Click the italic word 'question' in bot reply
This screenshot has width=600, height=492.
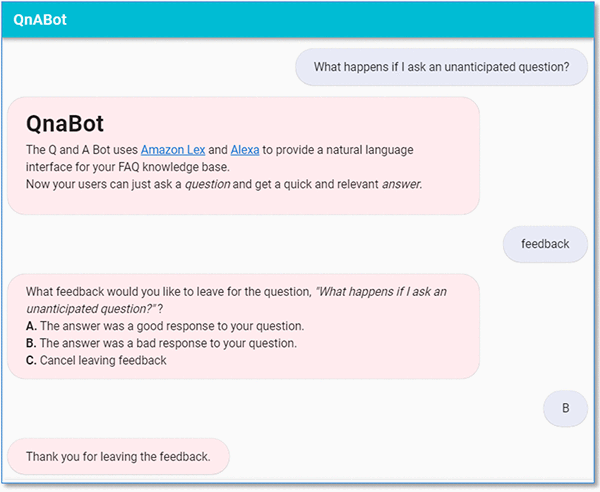[207, 184]
